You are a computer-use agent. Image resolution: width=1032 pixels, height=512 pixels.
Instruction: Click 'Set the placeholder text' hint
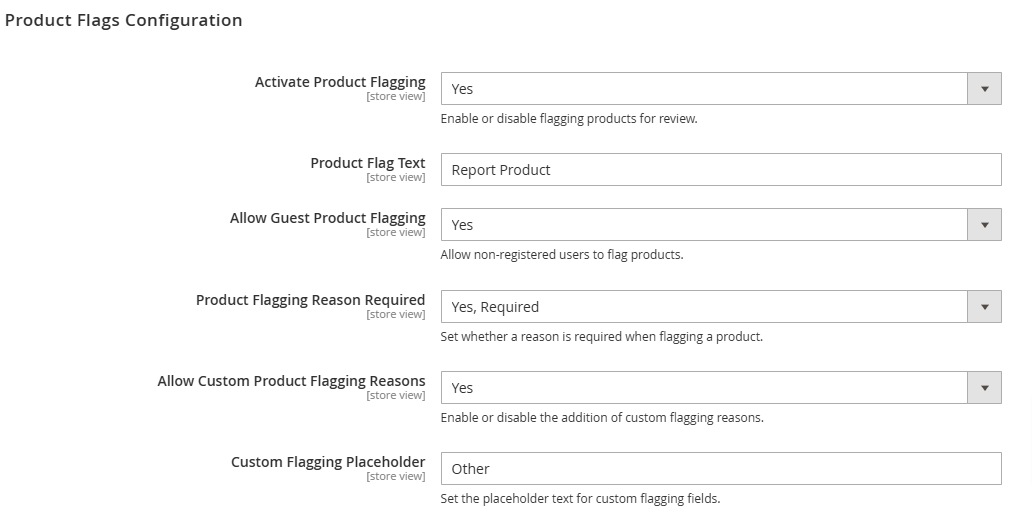(x=580, y=499)
